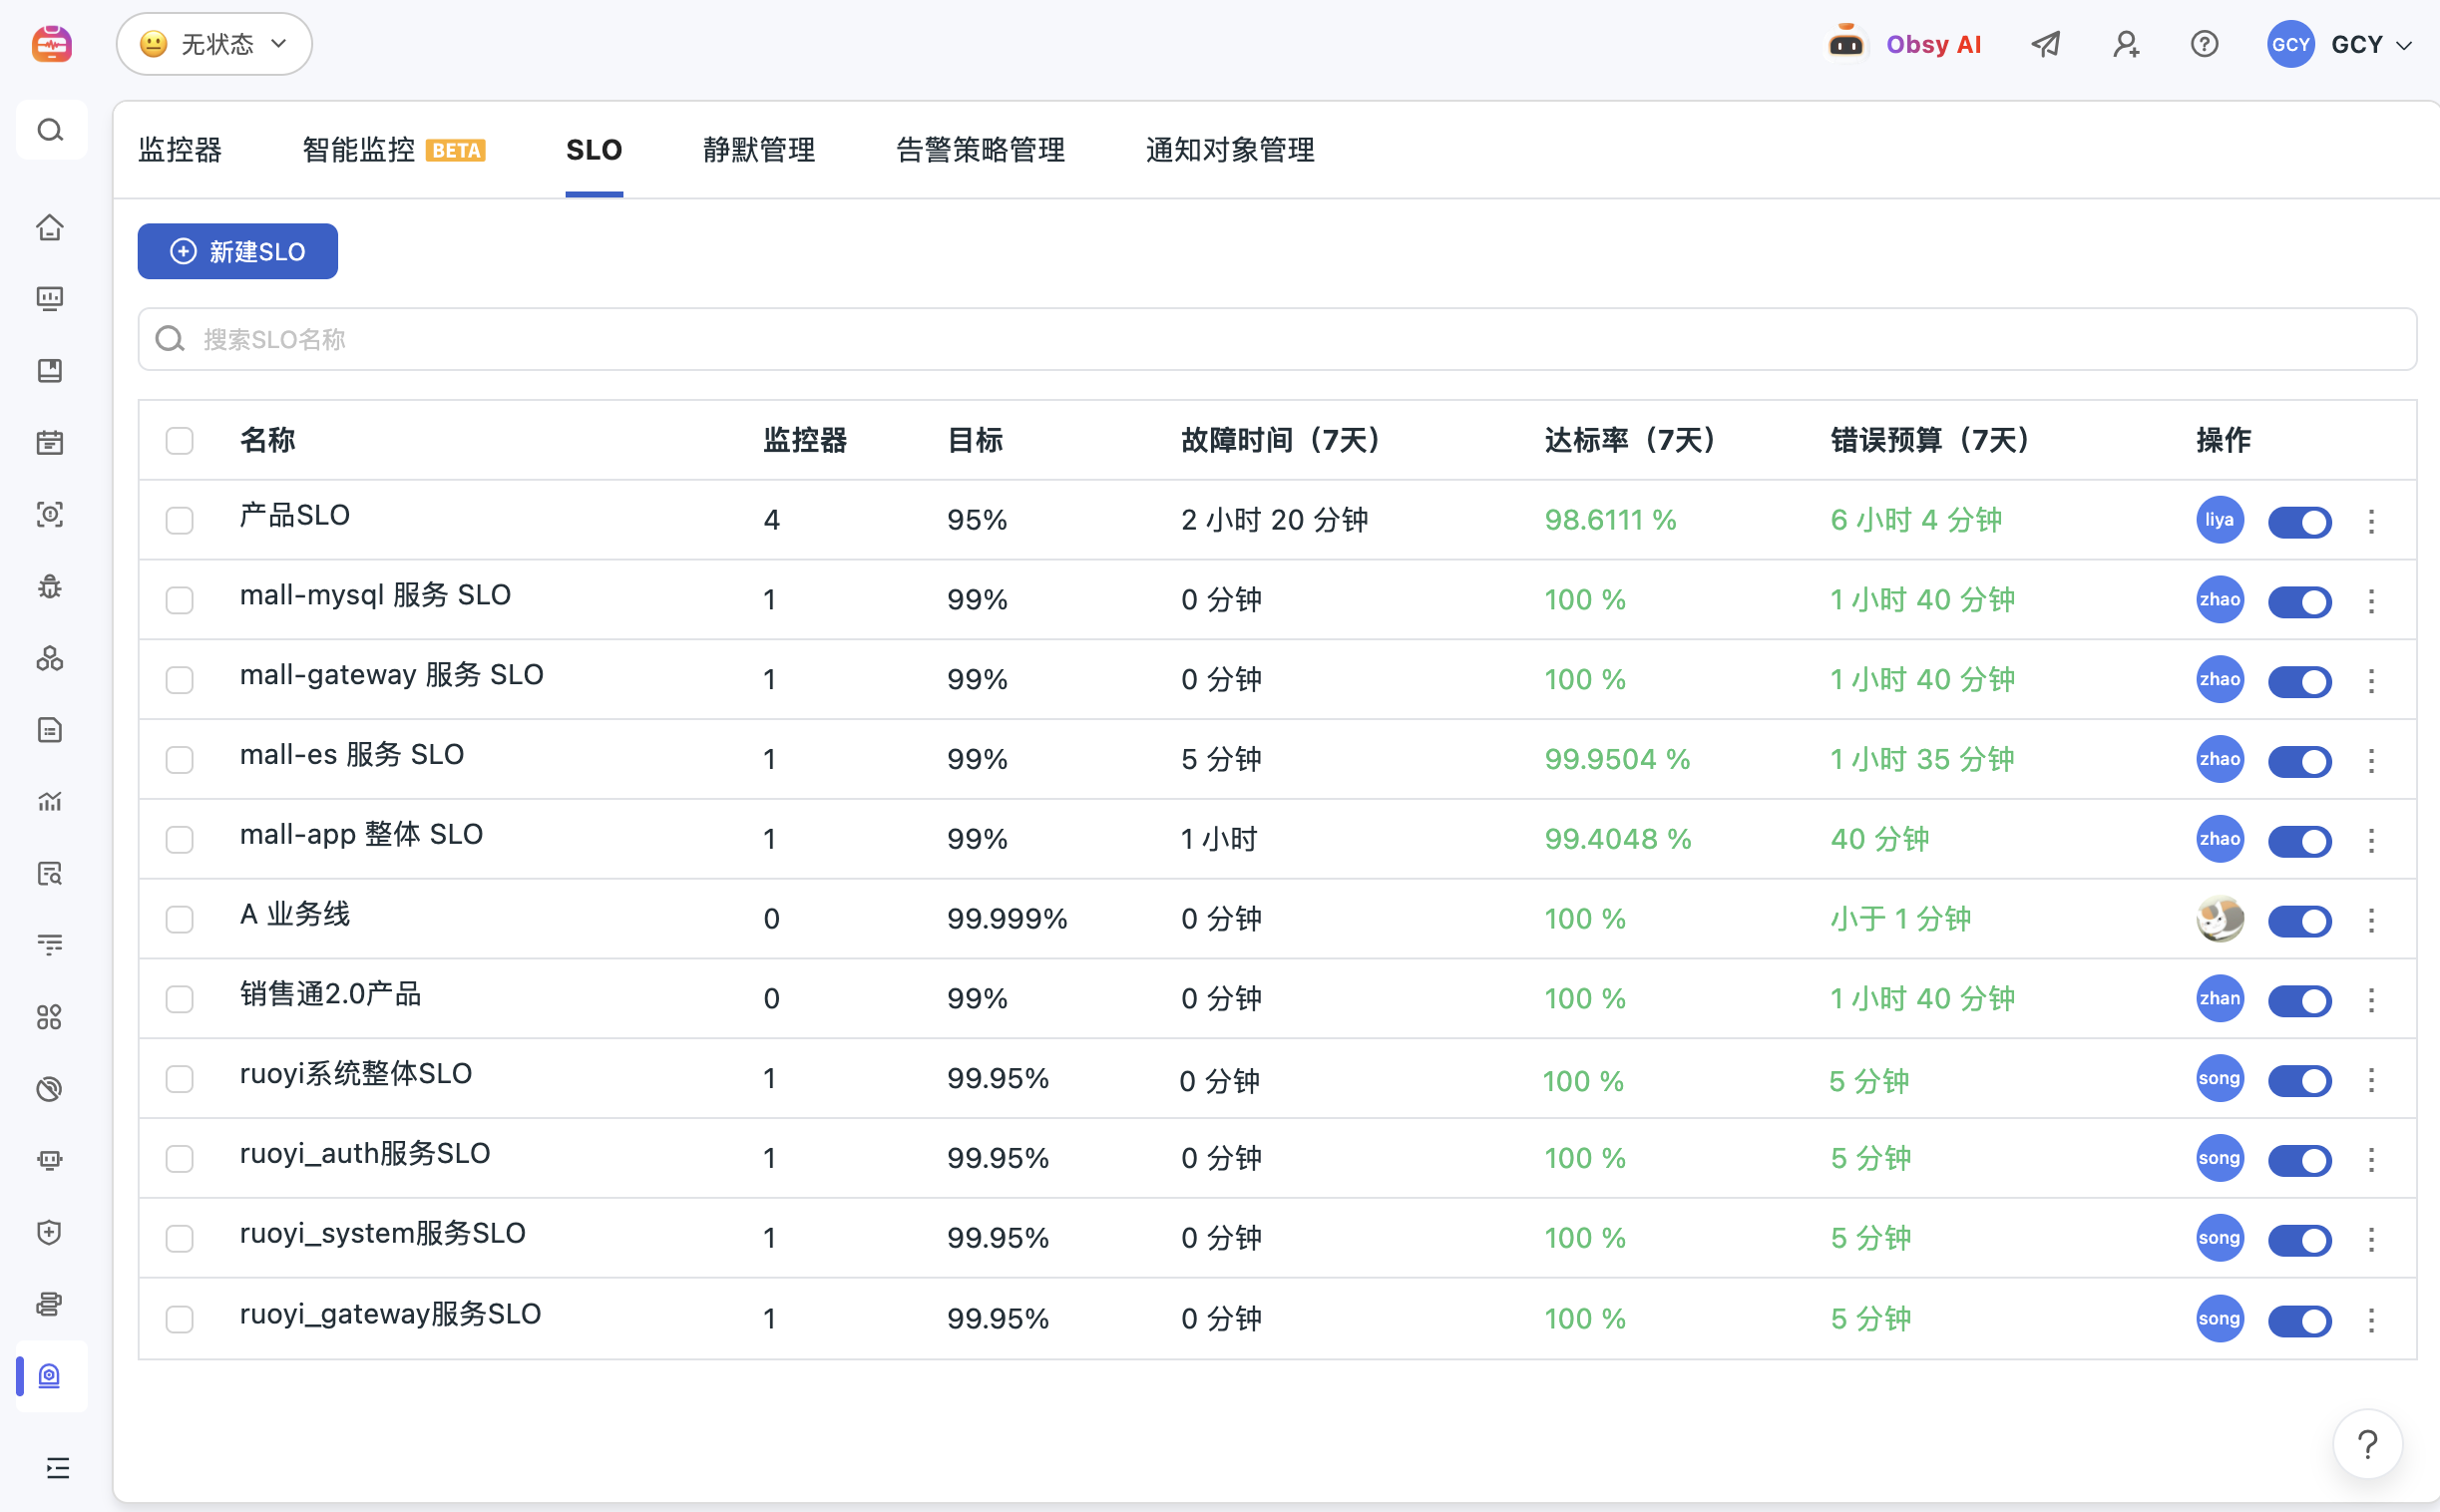Click the 99.999% target value
Viewport: 2440px width, 1512px height.
coord(1007,919)
